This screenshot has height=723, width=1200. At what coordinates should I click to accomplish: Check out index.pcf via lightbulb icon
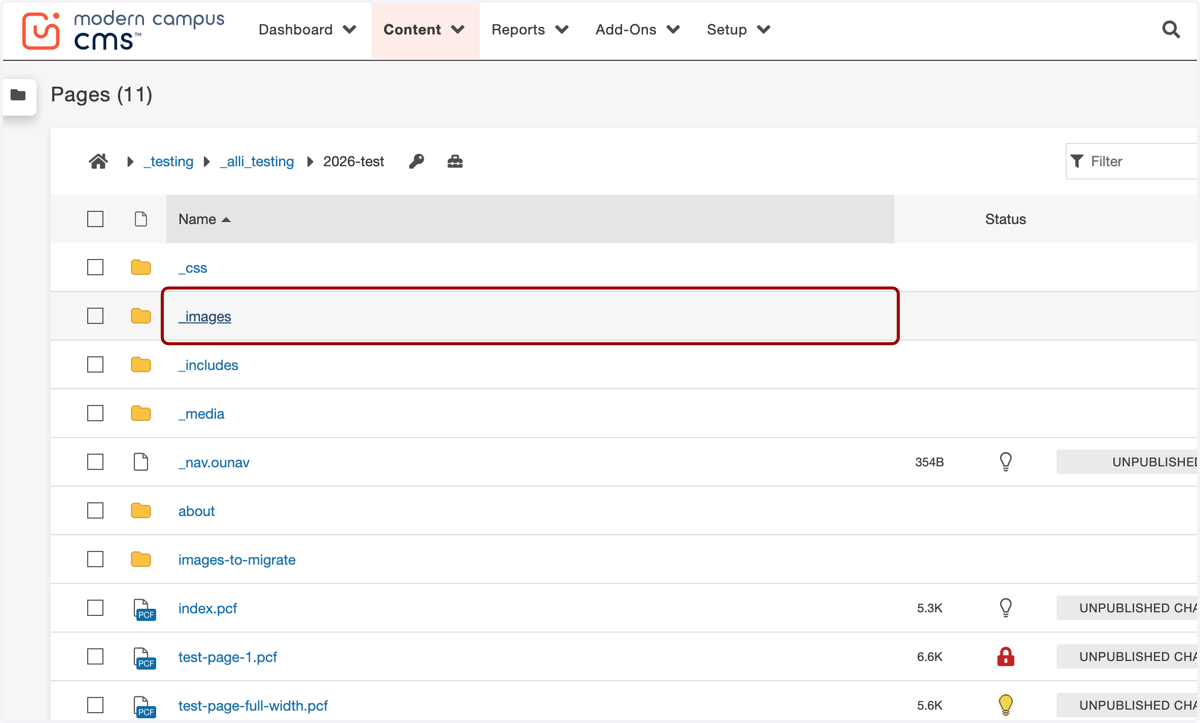1006,608
